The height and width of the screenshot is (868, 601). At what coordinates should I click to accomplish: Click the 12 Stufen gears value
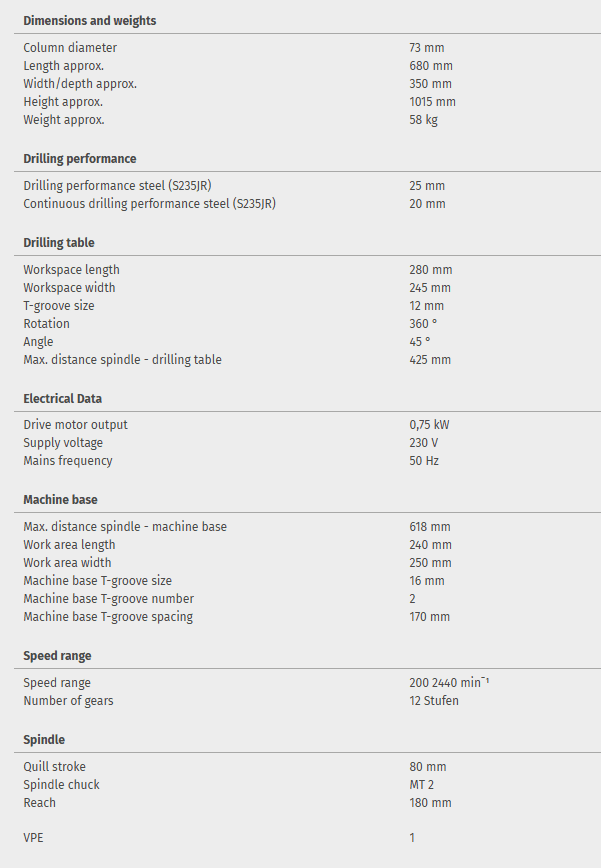click(x=434, y=700)
